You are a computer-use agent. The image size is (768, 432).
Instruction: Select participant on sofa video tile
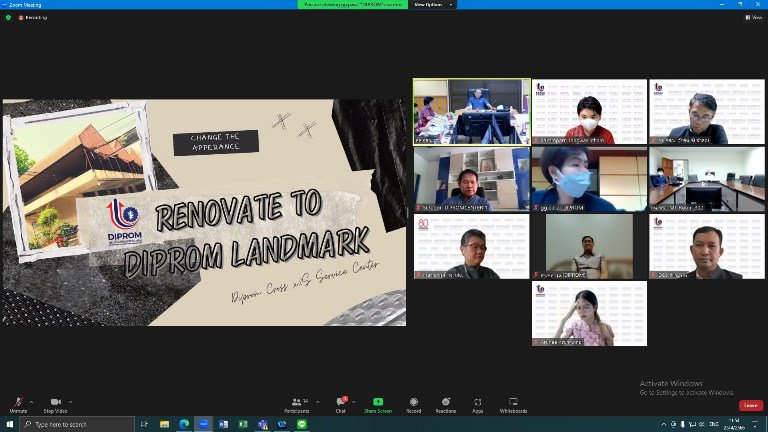(x=589, y=246)
